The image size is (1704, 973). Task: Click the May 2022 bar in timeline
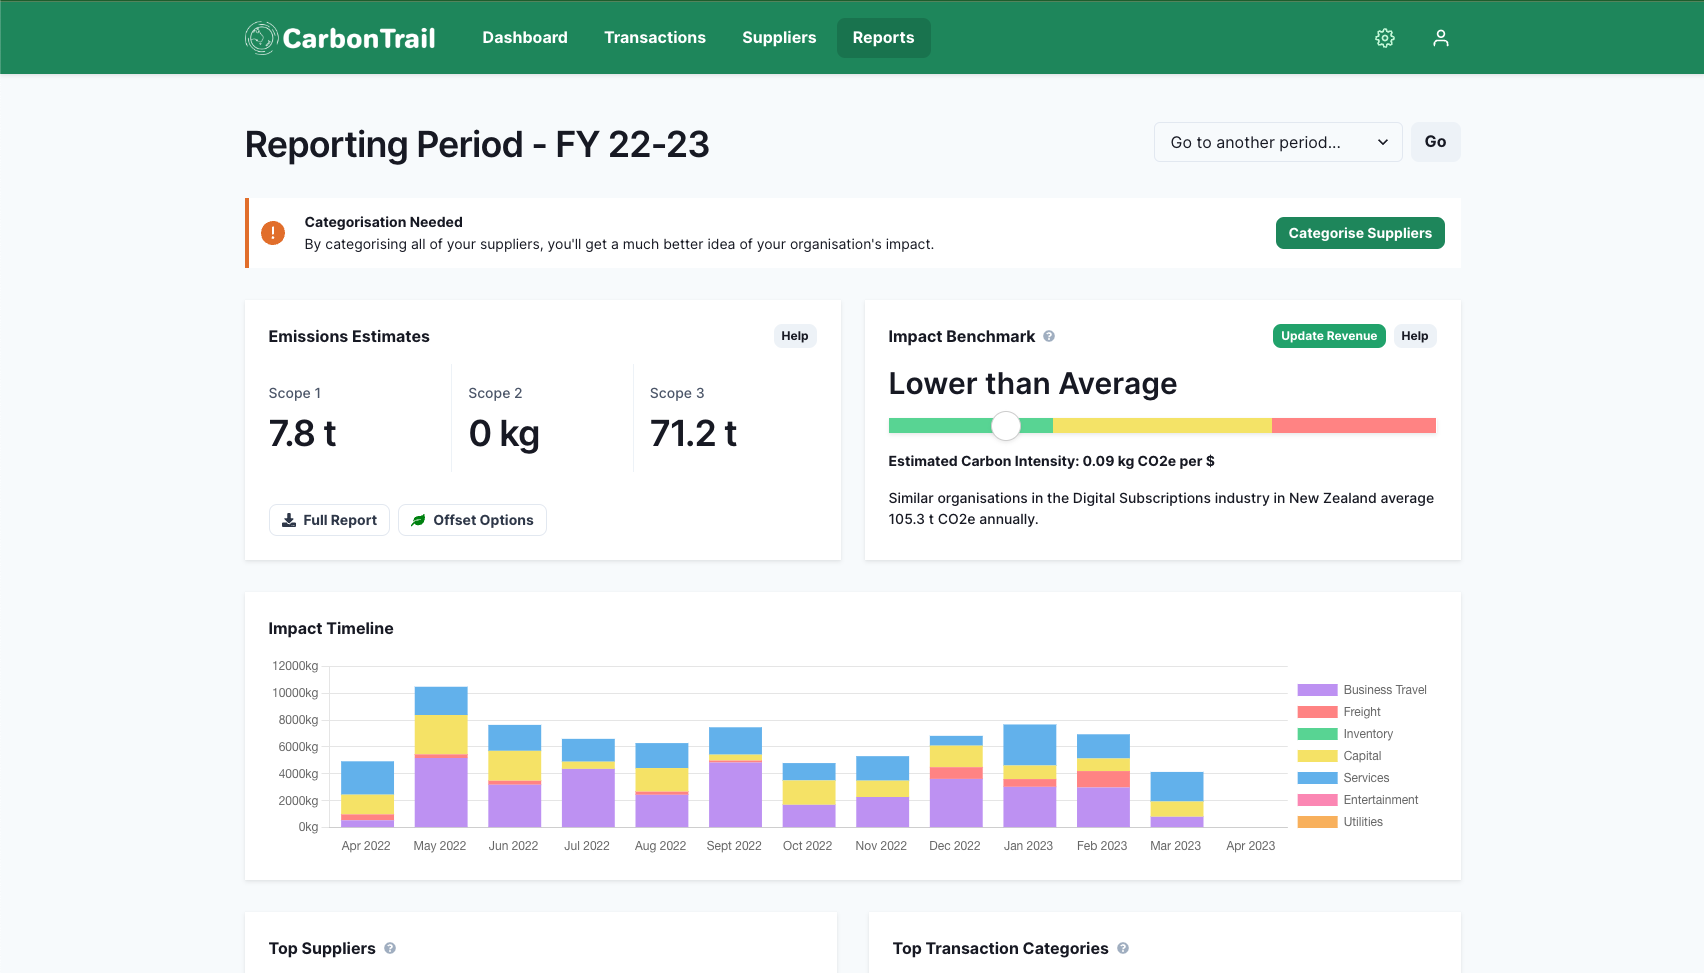pyautogui.click(x=441, y=757)
